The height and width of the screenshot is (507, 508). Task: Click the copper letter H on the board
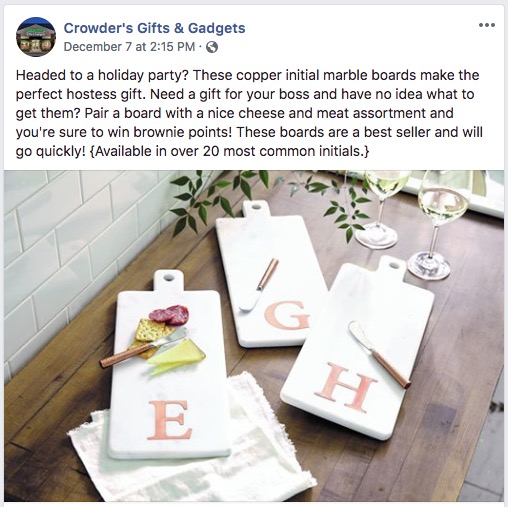pyautogui.click(x=346, y=387)
